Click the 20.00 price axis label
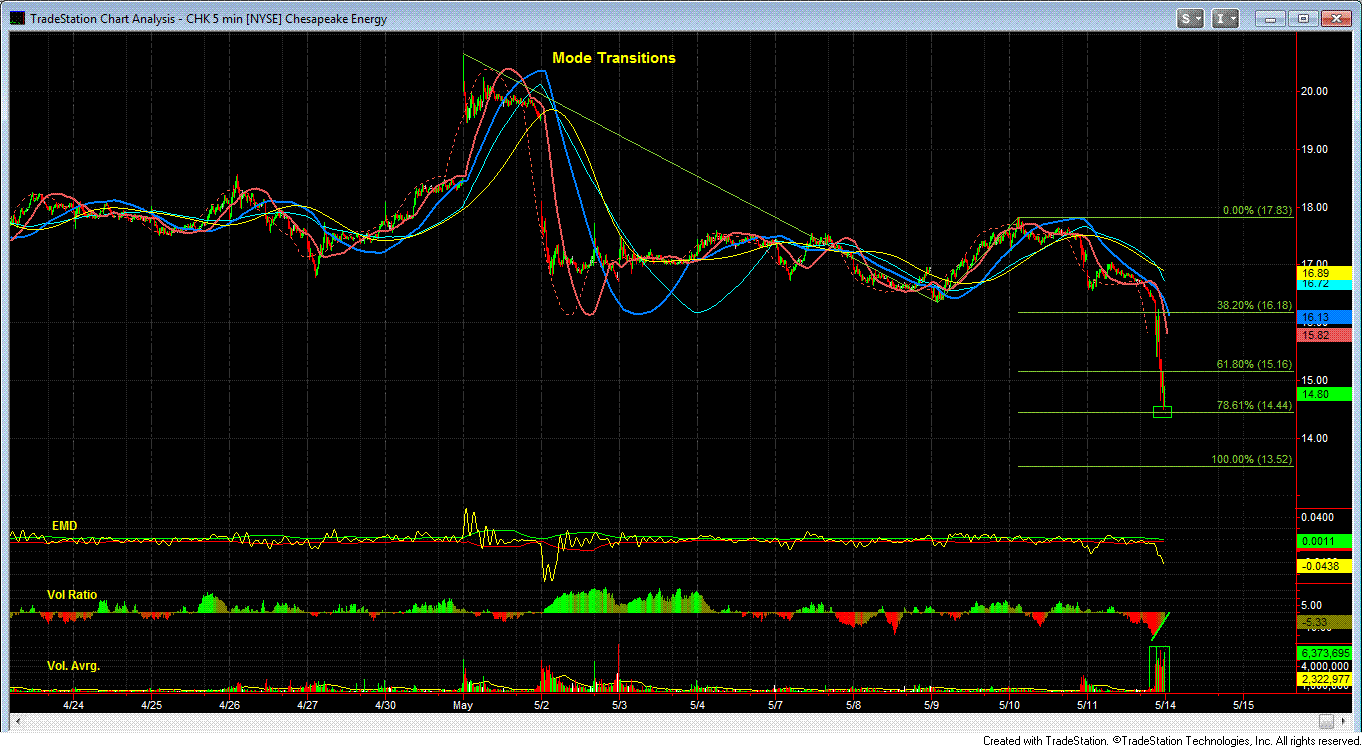 1313,91
